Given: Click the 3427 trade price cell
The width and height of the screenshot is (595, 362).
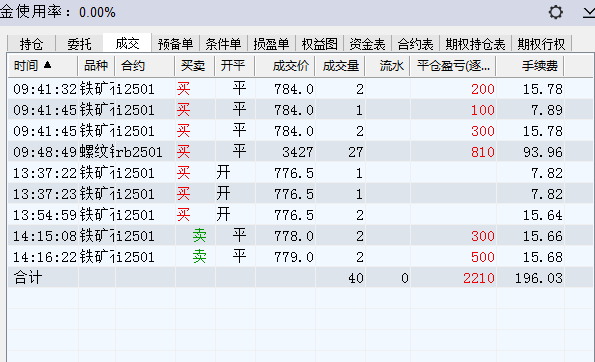Looking at the screenshot, I should tap(285, 152).
